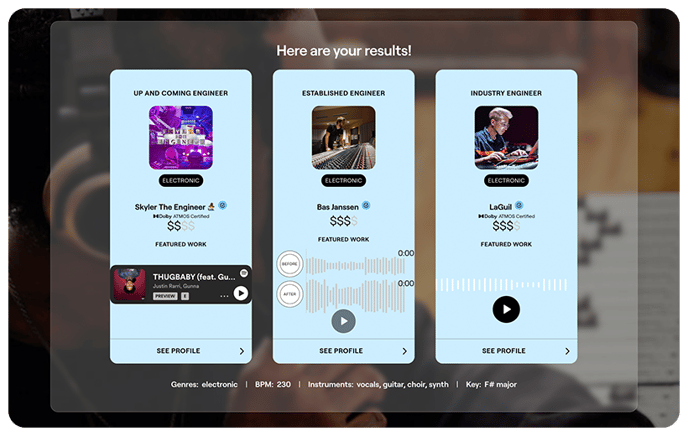Click the Spotify logo on the track embed
Viewport: 688px width, 436px height.
(244, 273)
